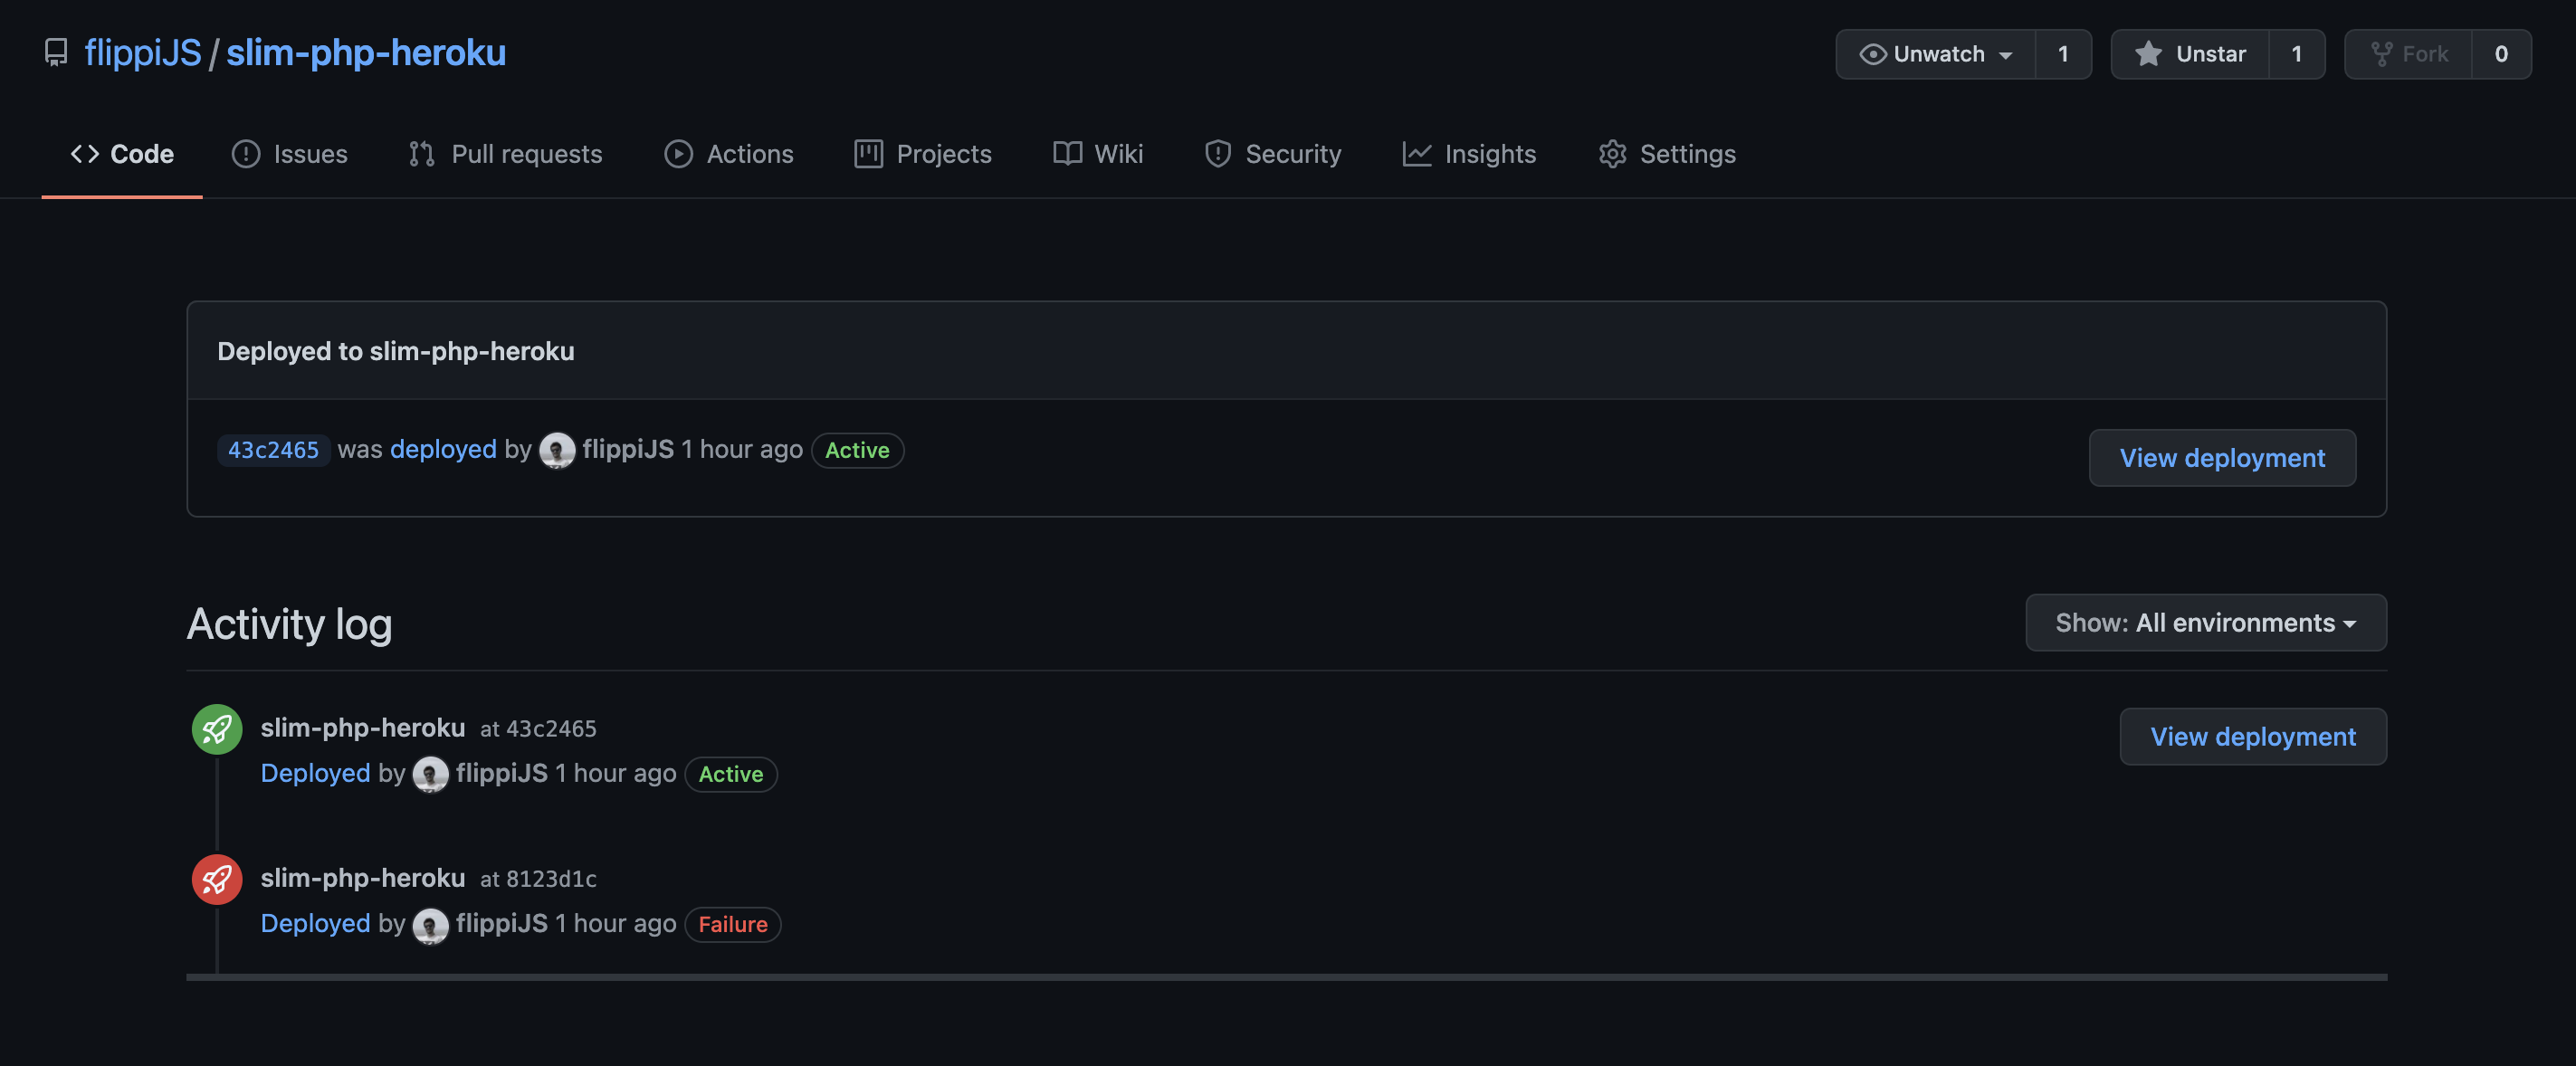
Task: Open the flippiJS owner profile link
Action: click(x=143, y=52)
